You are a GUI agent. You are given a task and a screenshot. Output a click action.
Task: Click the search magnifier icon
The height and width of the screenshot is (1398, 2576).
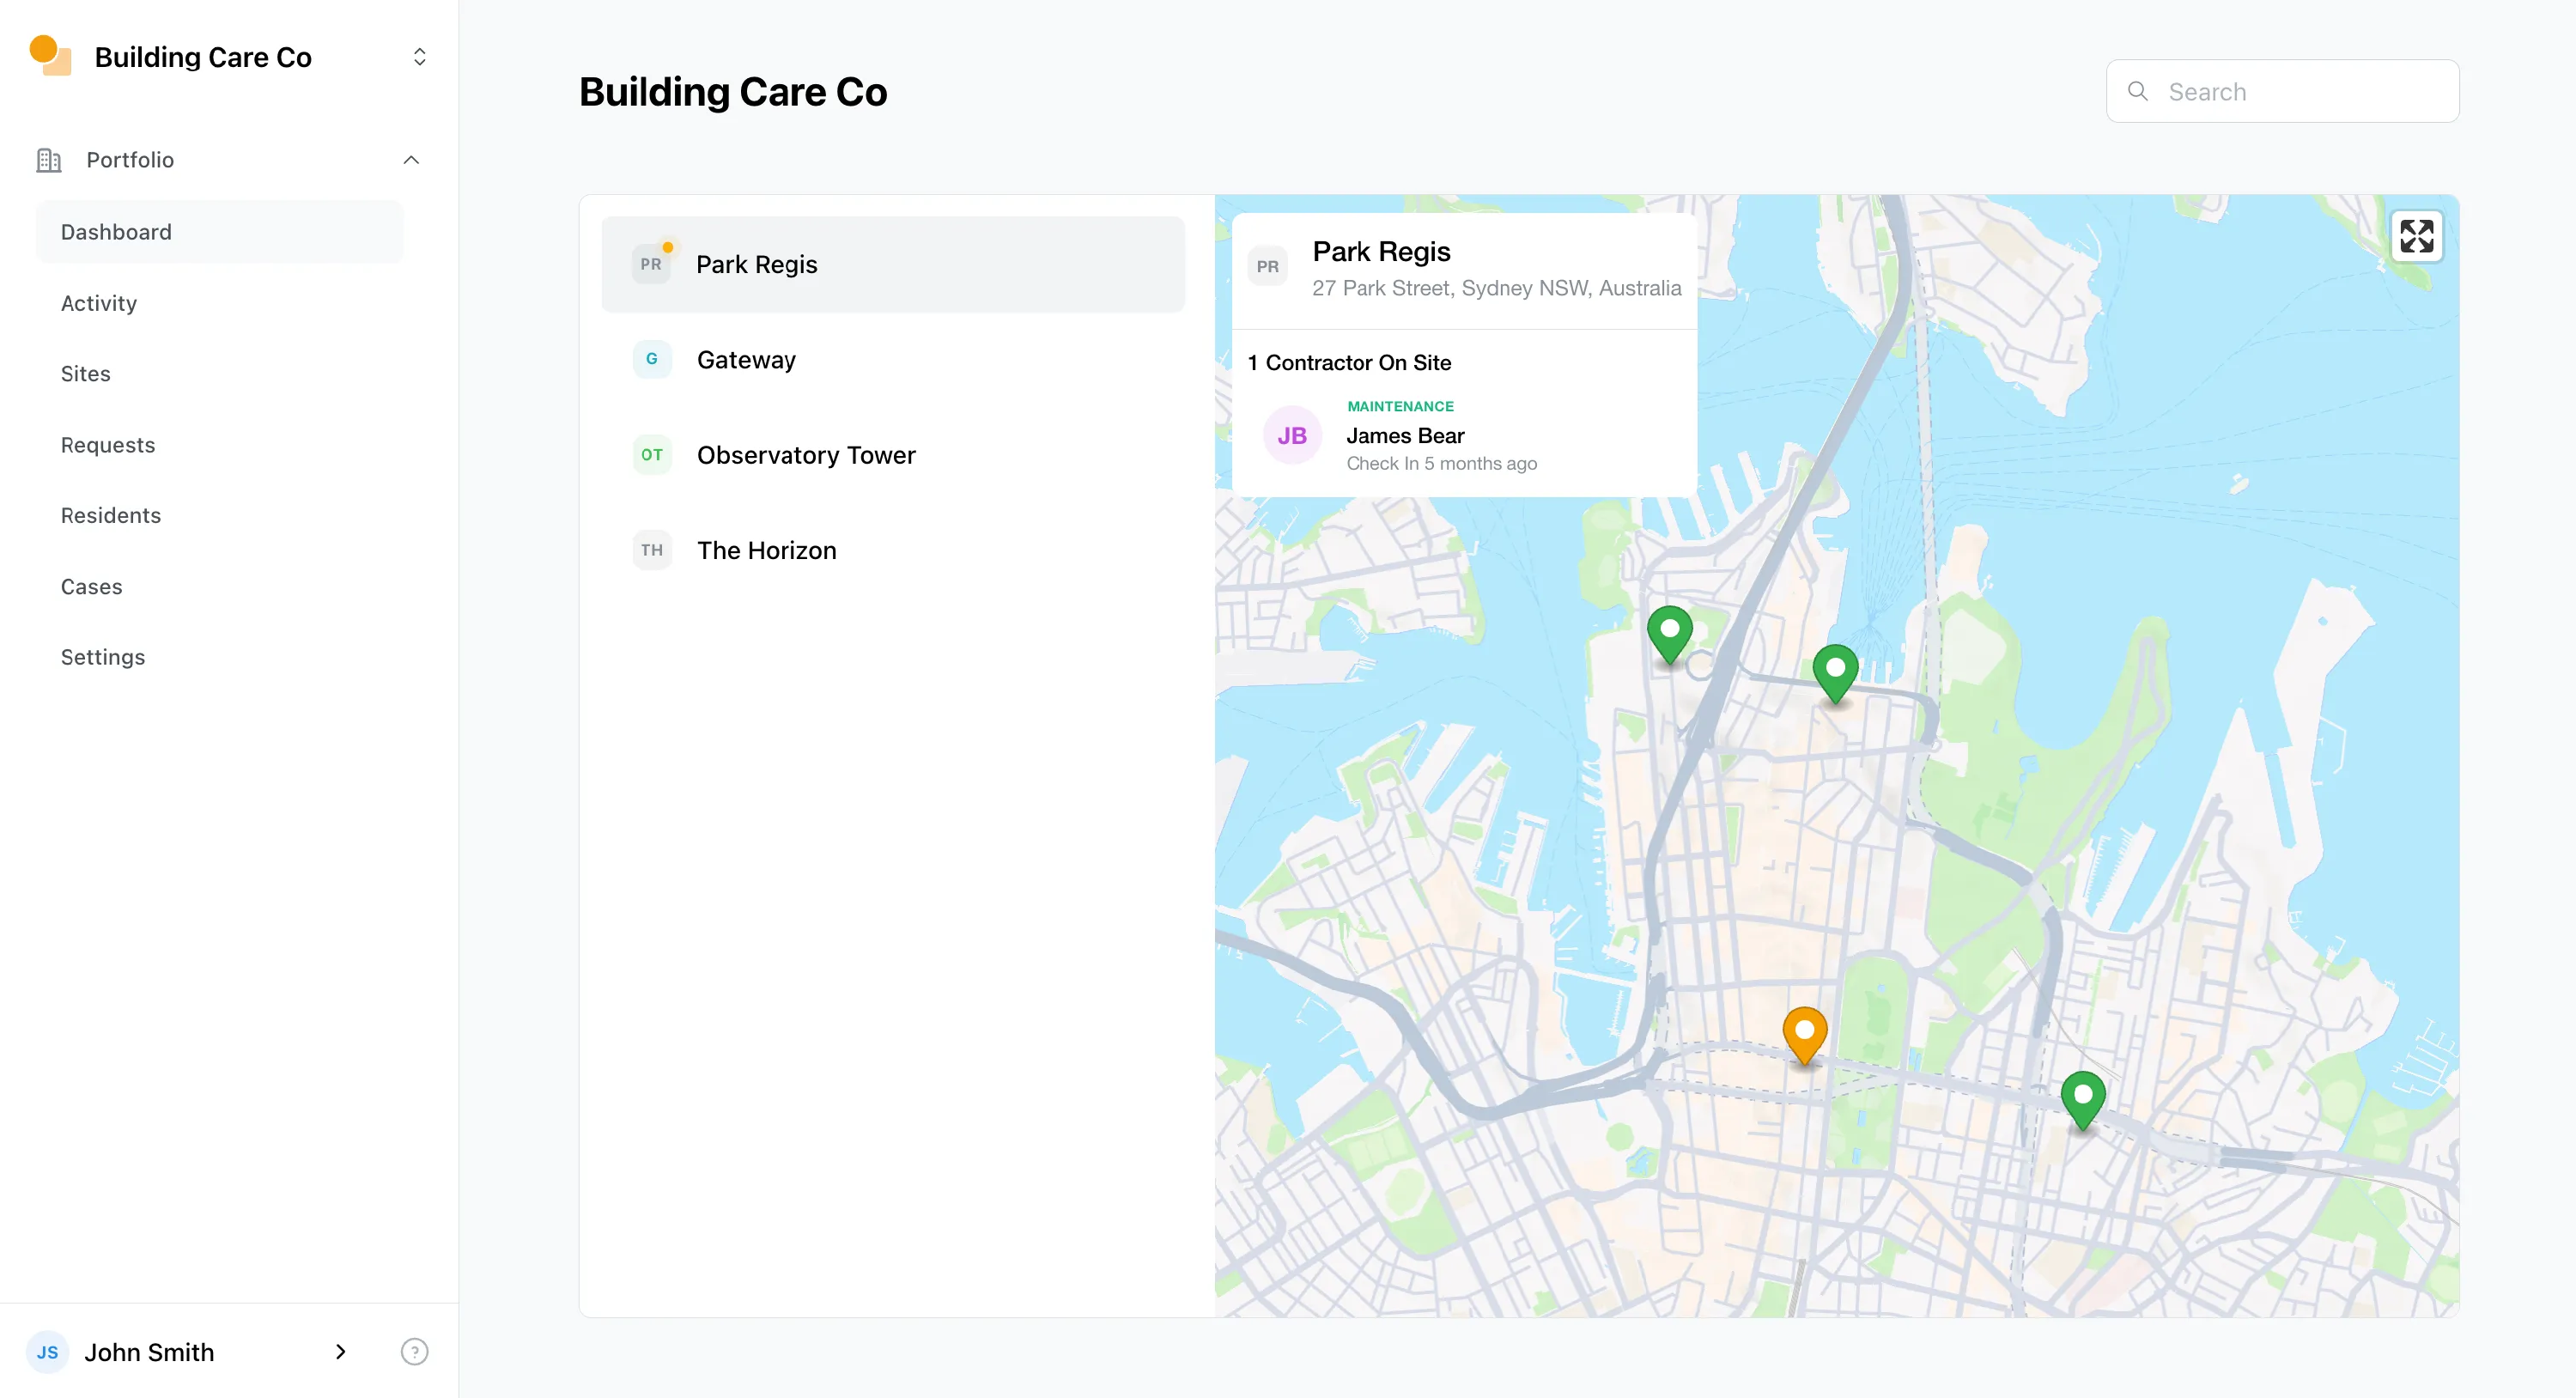2137,91
